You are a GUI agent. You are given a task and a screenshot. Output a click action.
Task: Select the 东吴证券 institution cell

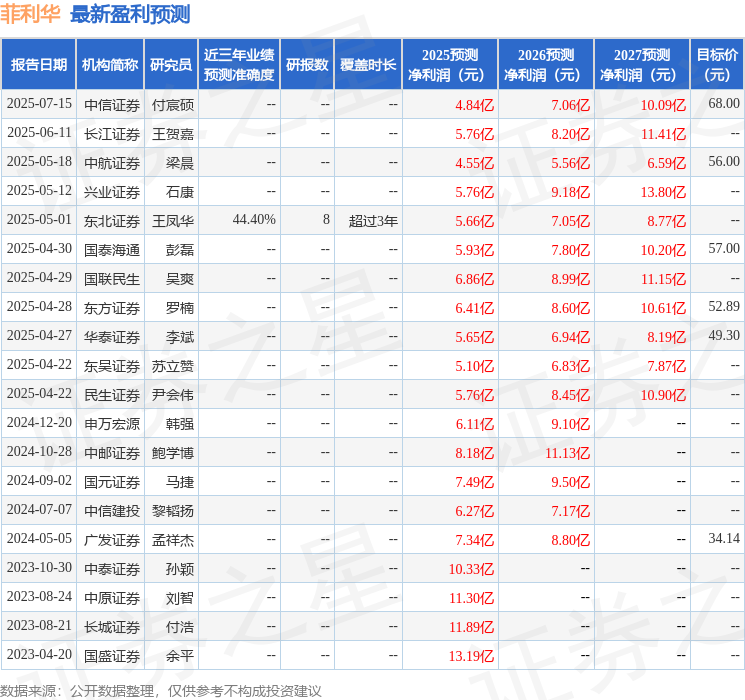pyautogui.click(x=112, y=366)
